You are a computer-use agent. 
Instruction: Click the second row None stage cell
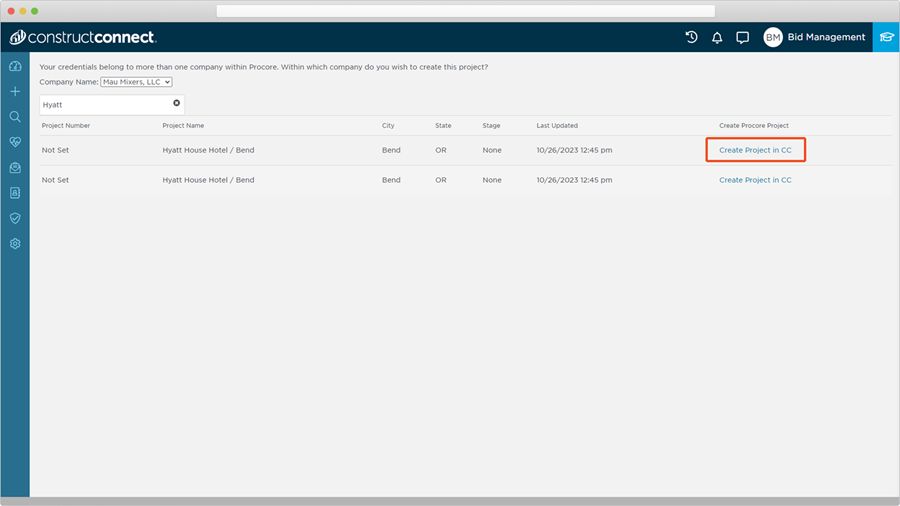[x=492, y=180]
